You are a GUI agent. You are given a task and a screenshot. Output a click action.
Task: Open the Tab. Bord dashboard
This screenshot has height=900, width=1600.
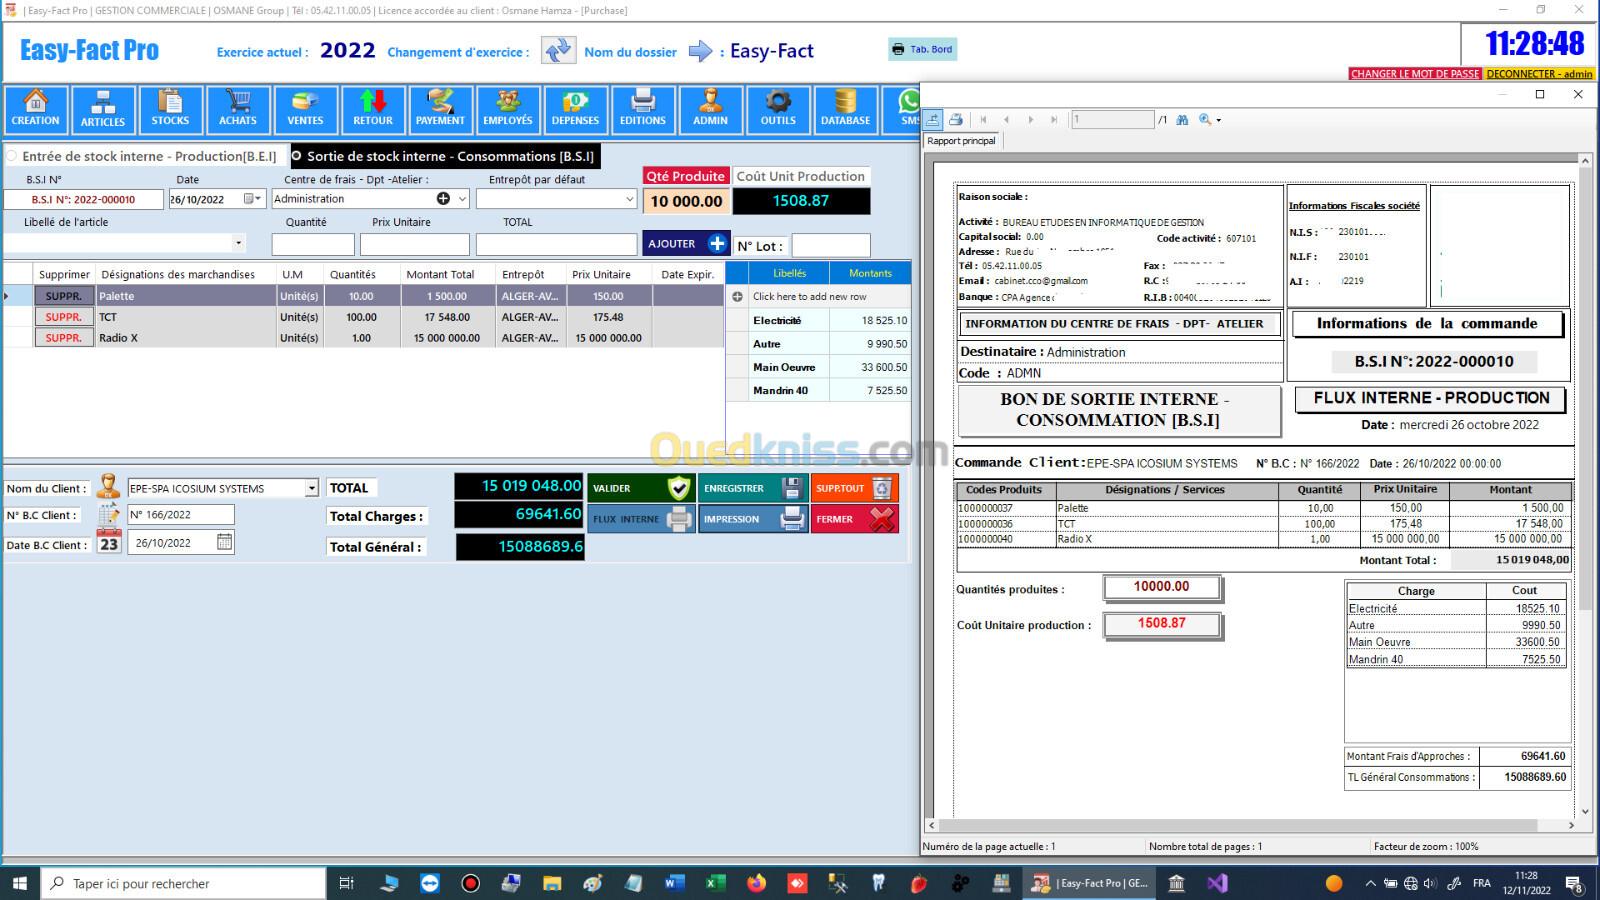[x=922, y=49]
